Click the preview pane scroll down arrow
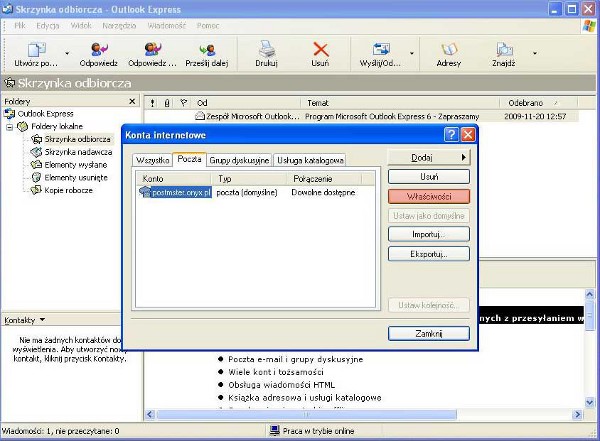This screenshot has width=600, height=441. point(590,402)
